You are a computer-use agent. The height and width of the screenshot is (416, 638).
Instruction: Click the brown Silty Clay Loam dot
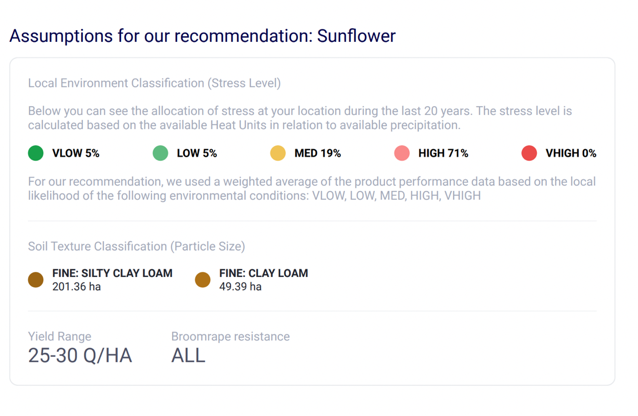tap(36, 280)
